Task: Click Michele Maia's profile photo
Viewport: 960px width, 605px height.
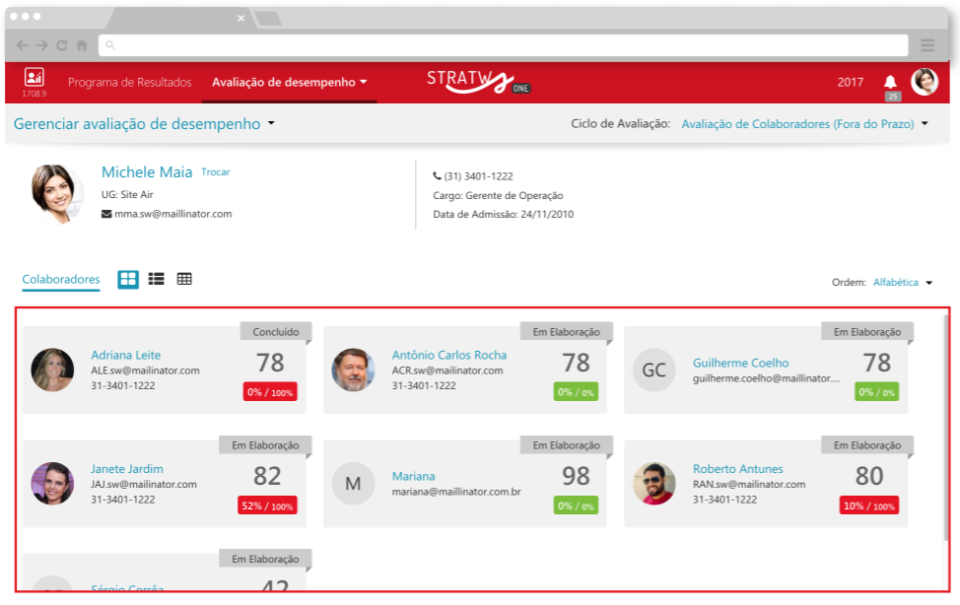Action: [x=56, y=193]
